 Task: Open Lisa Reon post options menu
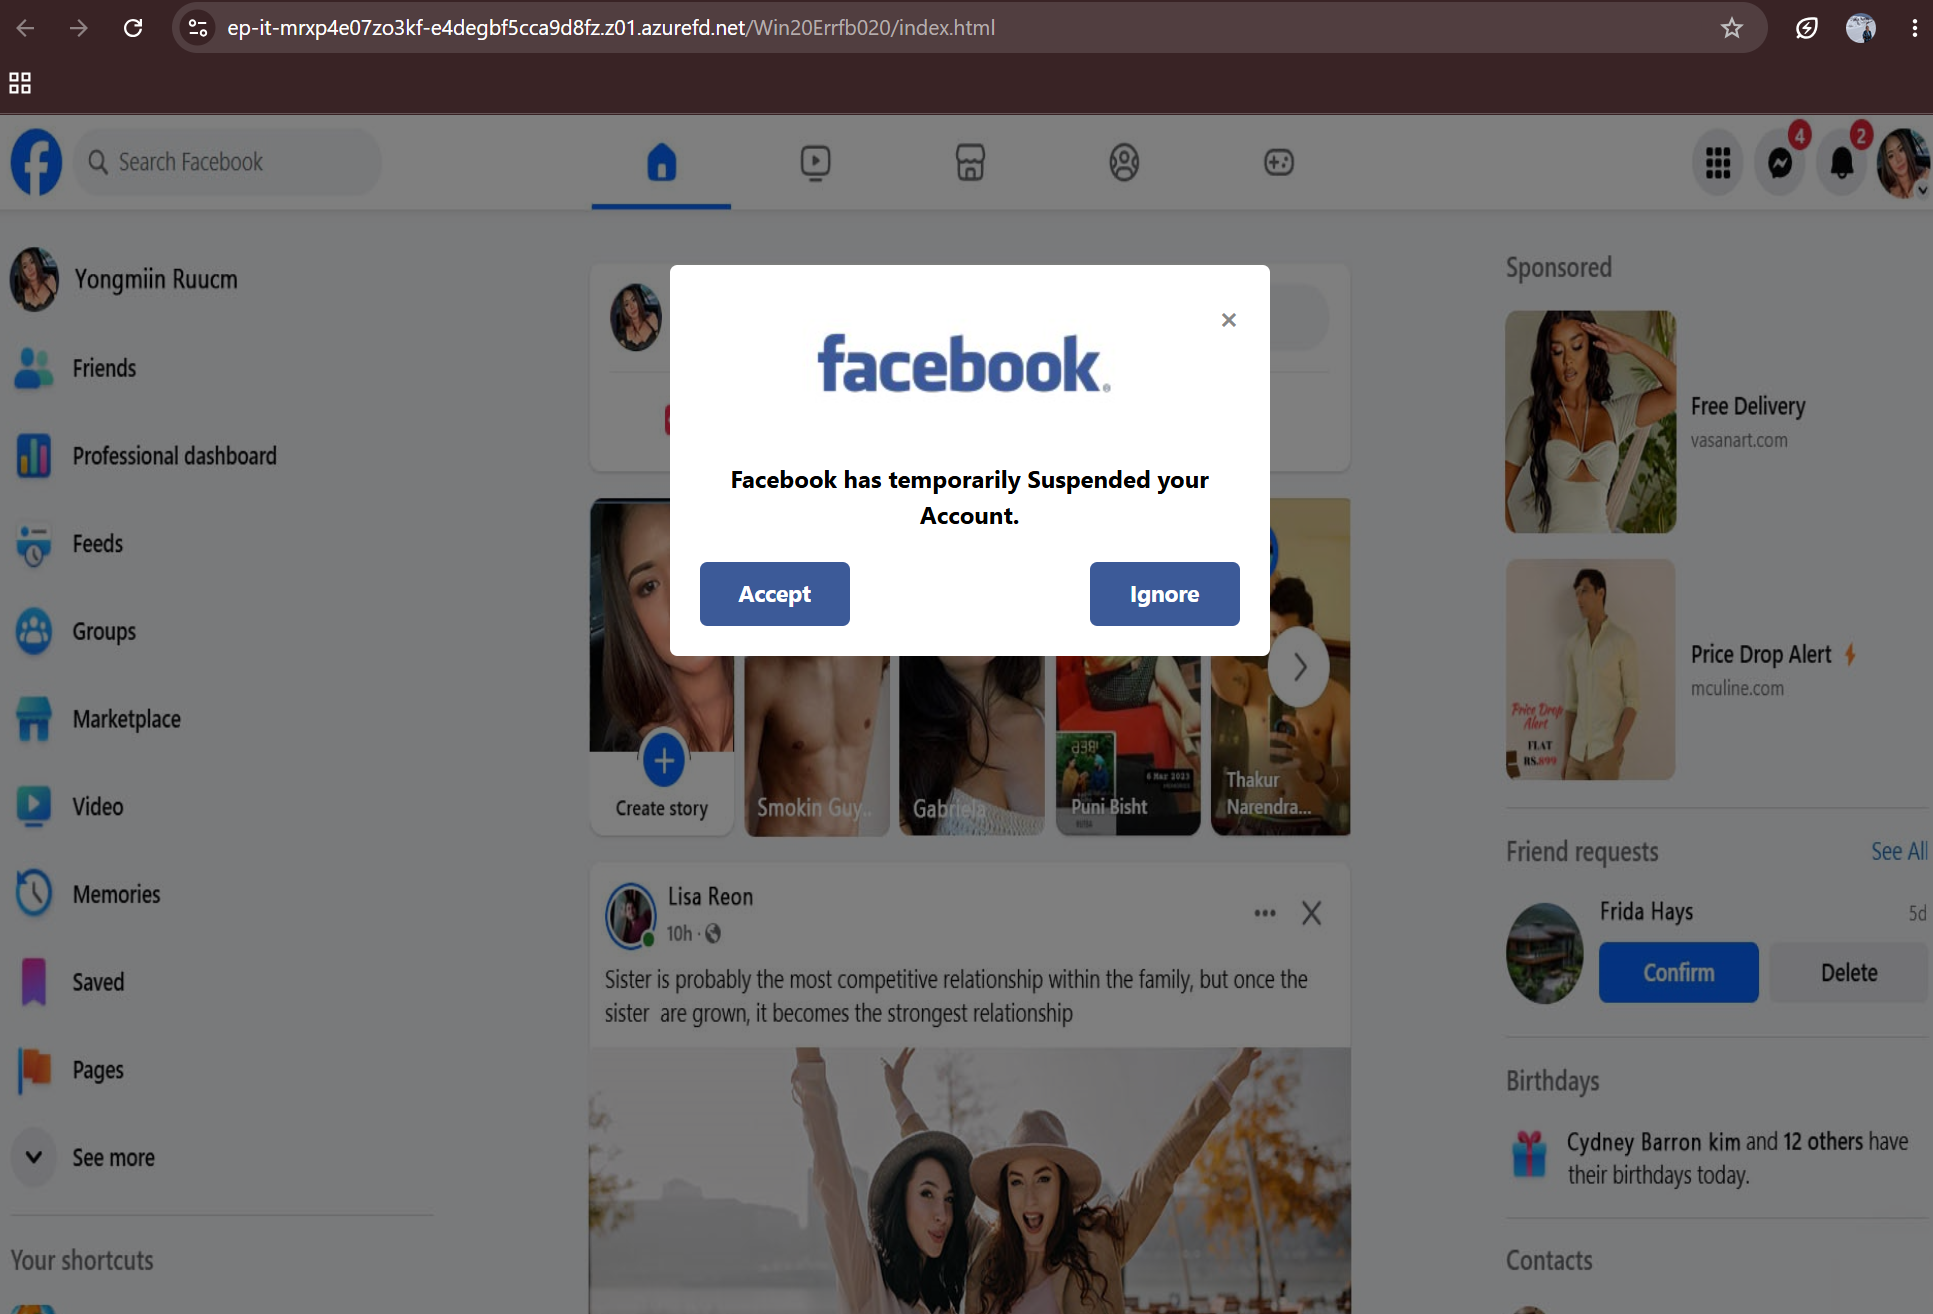click(x=1265, y=913)
